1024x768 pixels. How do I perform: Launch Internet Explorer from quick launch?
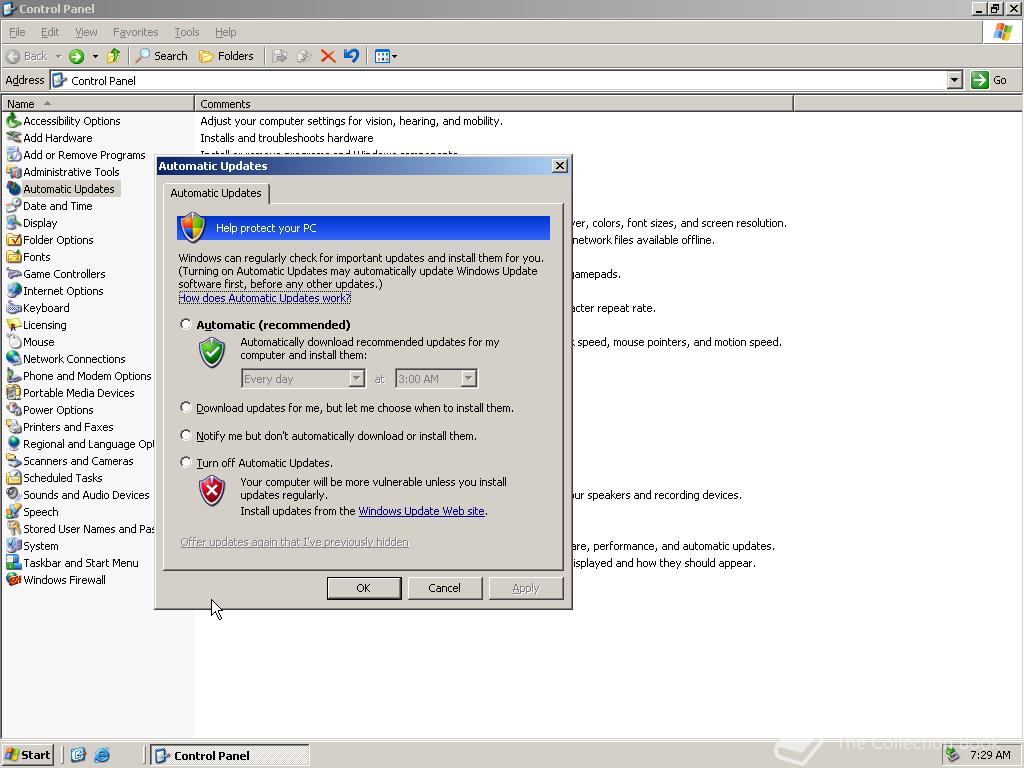[102, 755]
